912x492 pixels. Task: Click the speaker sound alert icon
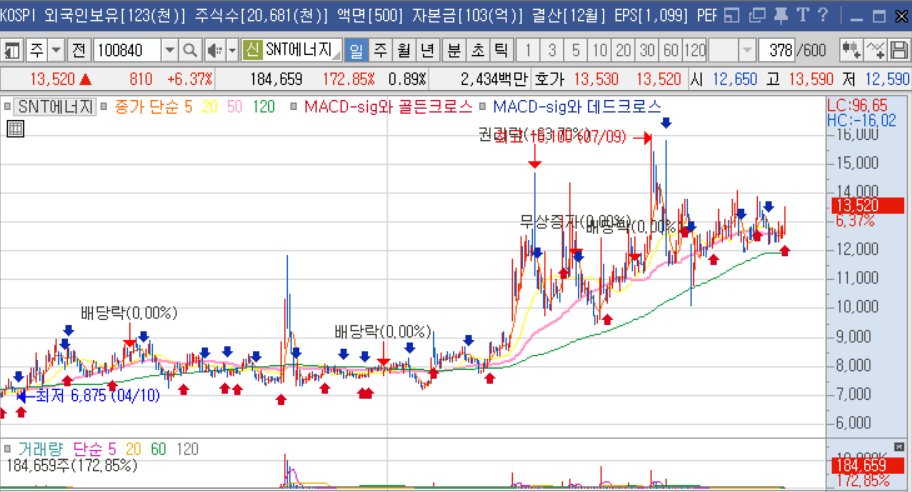pos(214,50)
